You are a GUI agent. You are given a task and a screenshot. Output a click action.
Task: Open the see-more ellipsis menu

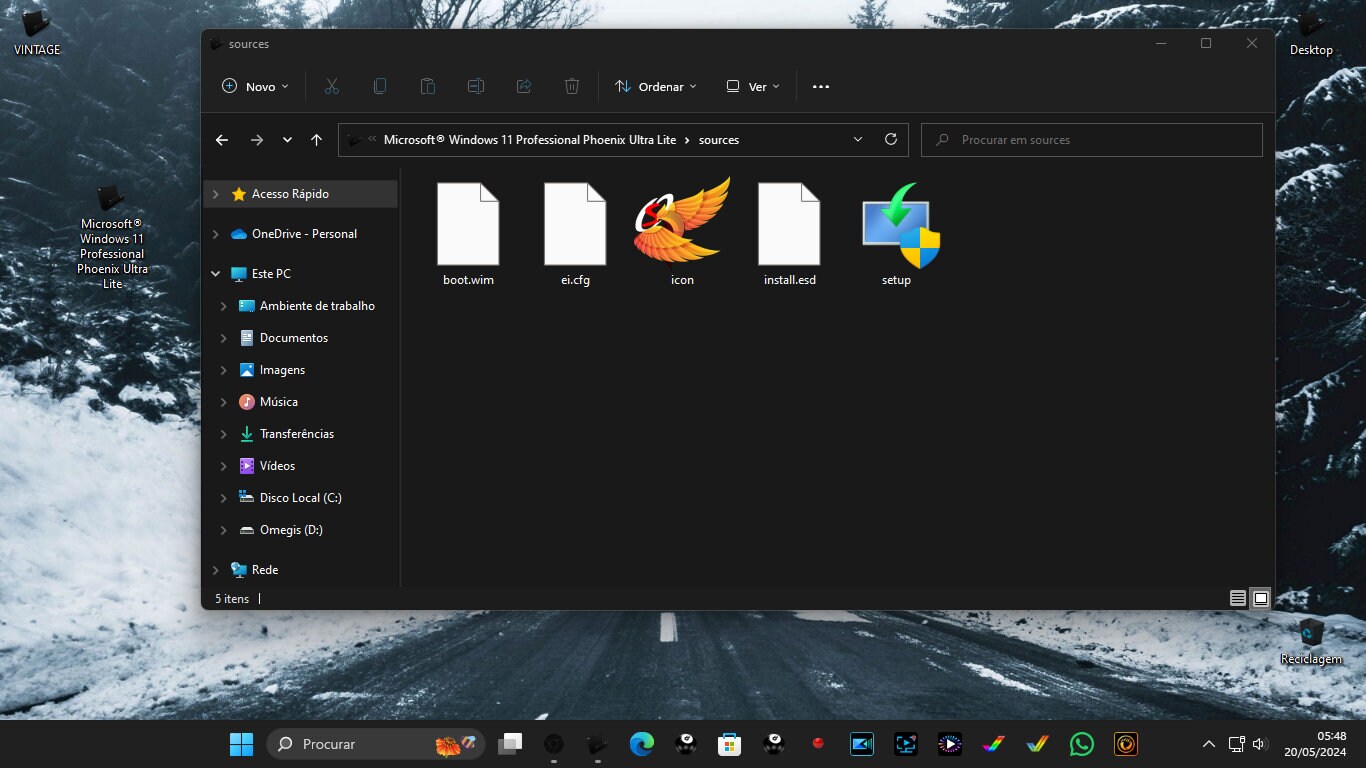(820, 86)
